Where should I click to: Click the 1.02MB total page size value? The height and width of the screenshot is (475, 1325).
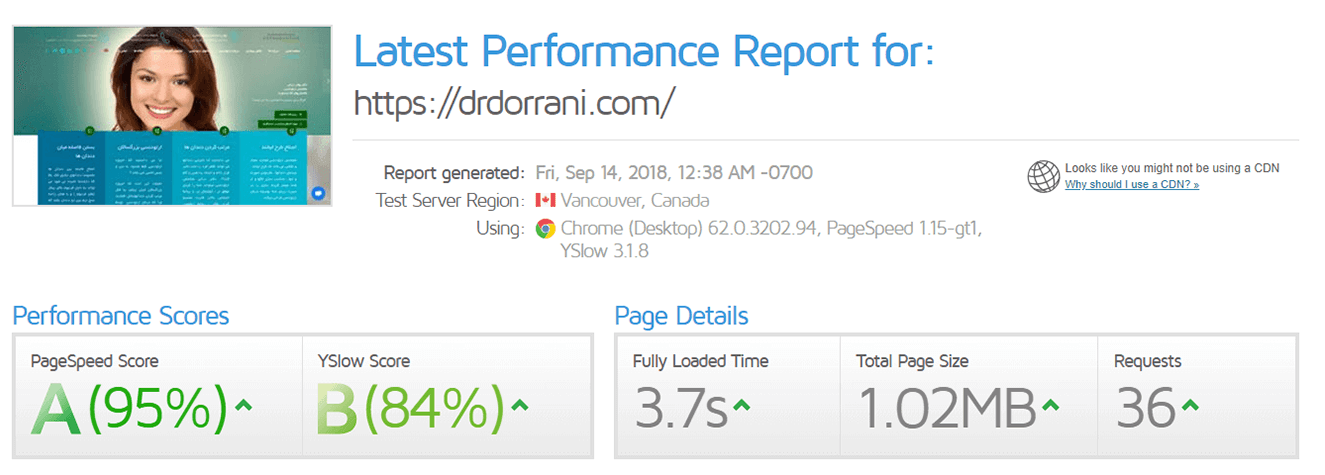click(946, 408)
